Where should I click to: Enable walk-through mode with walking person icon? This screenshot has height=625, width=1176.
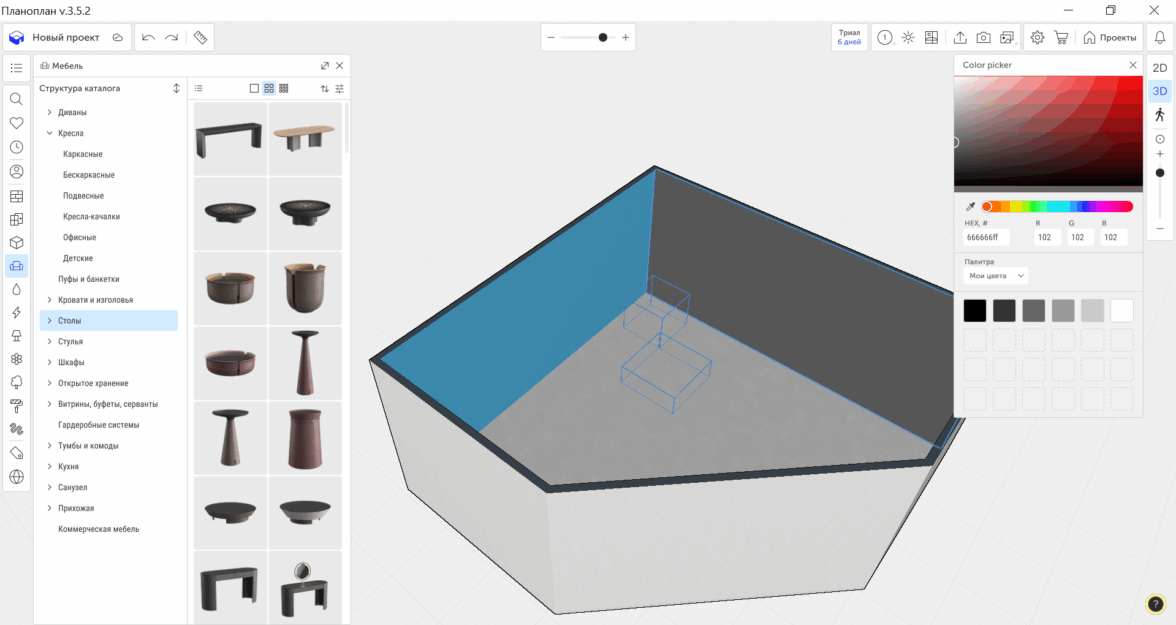pyautogui.click(x=1160, y=115)
